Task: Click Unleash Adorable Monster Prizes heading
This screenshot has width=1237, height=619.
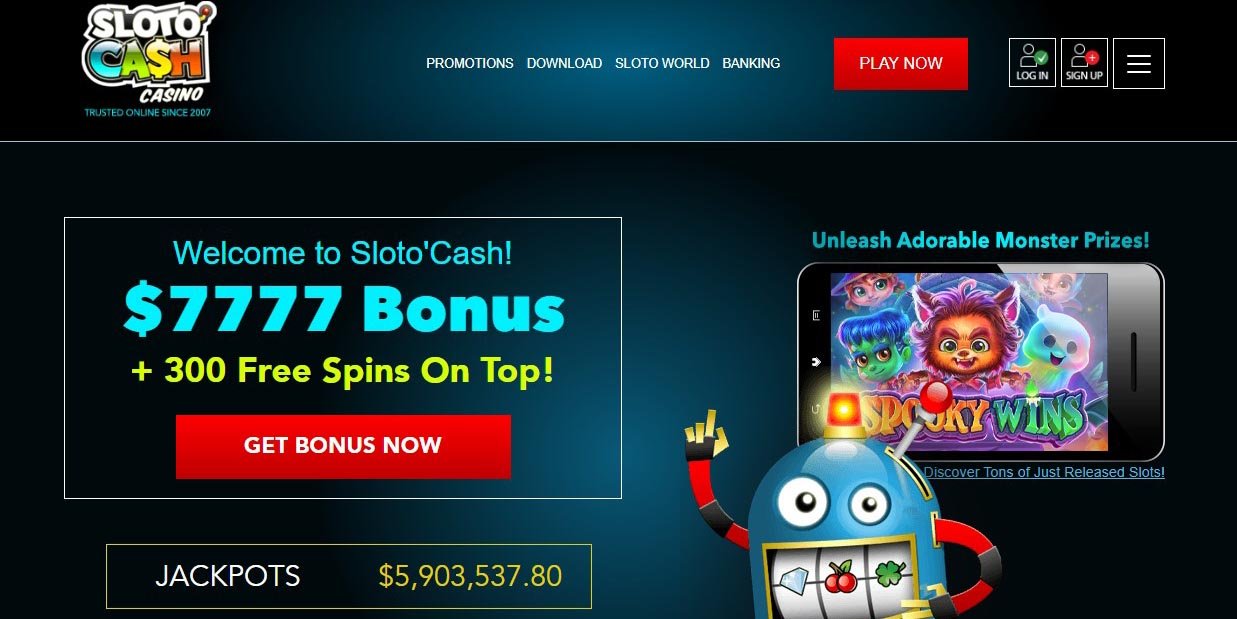Action: [x=980, y=240]
